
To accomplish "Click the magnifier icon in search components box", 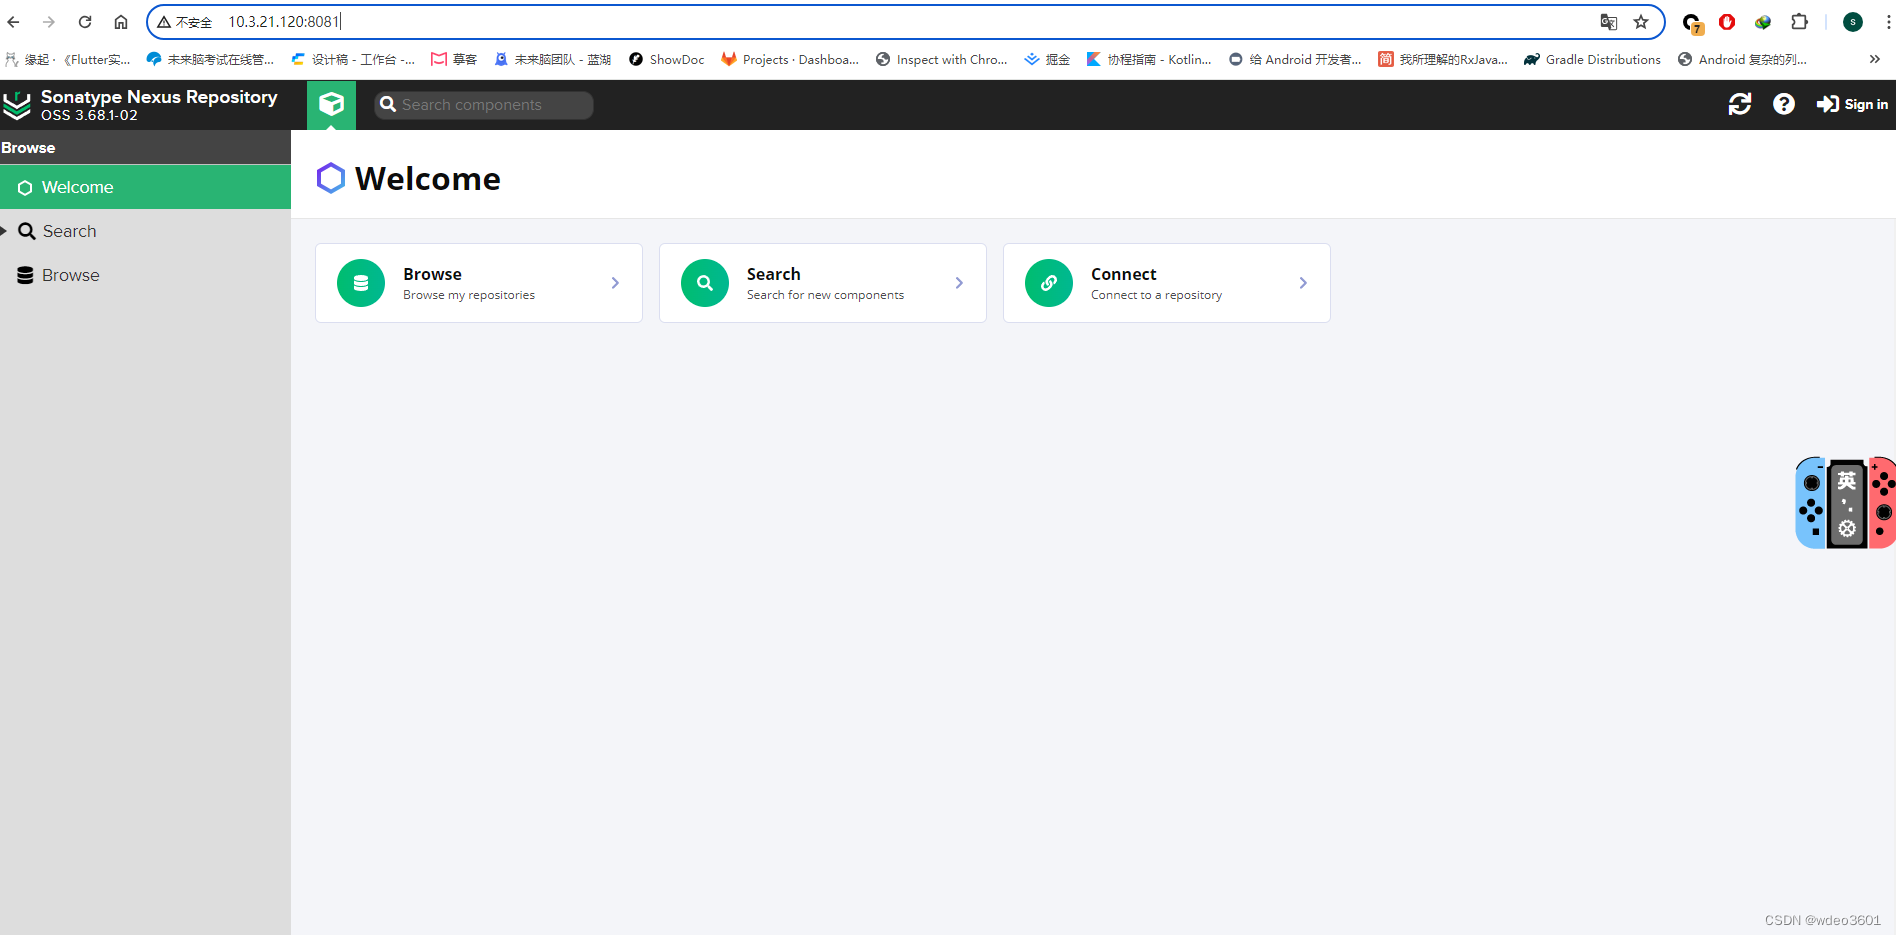I will coord(388,105).
